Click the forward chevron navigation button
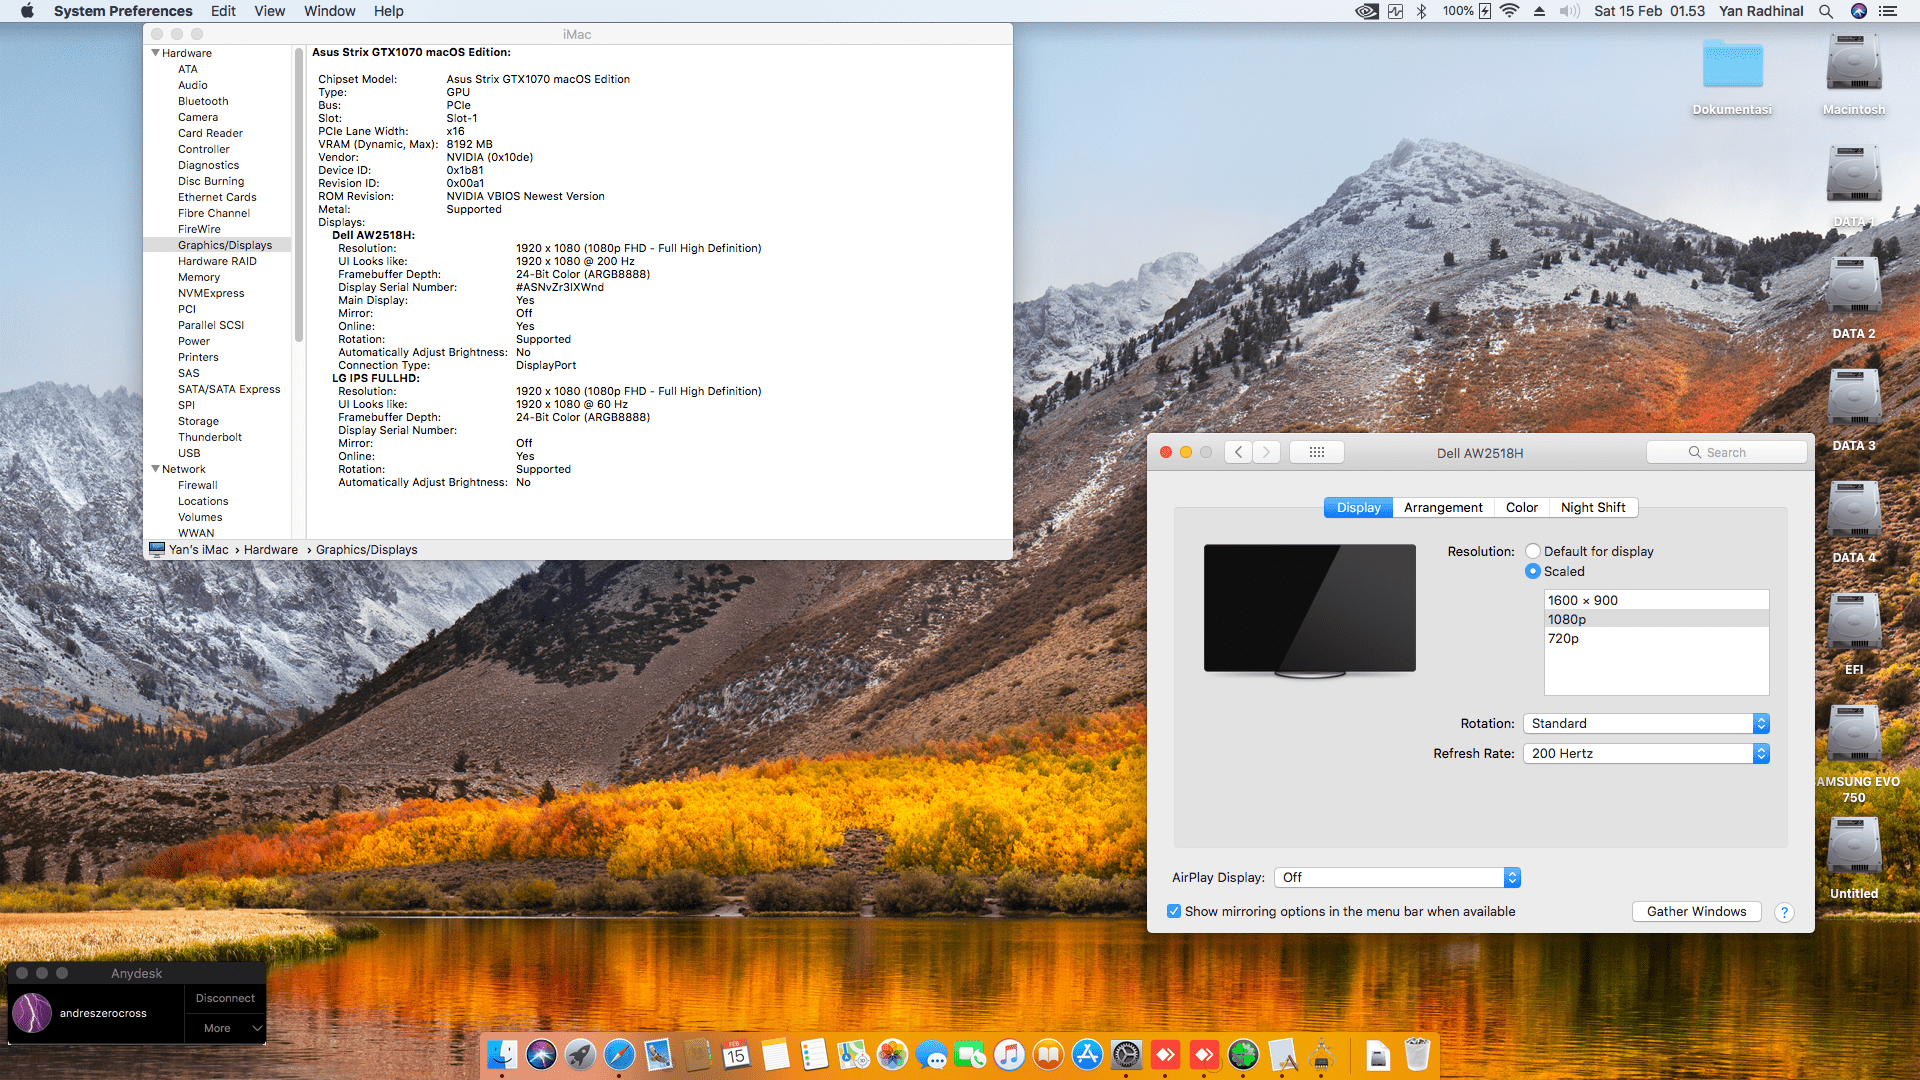 point(1266,452)
